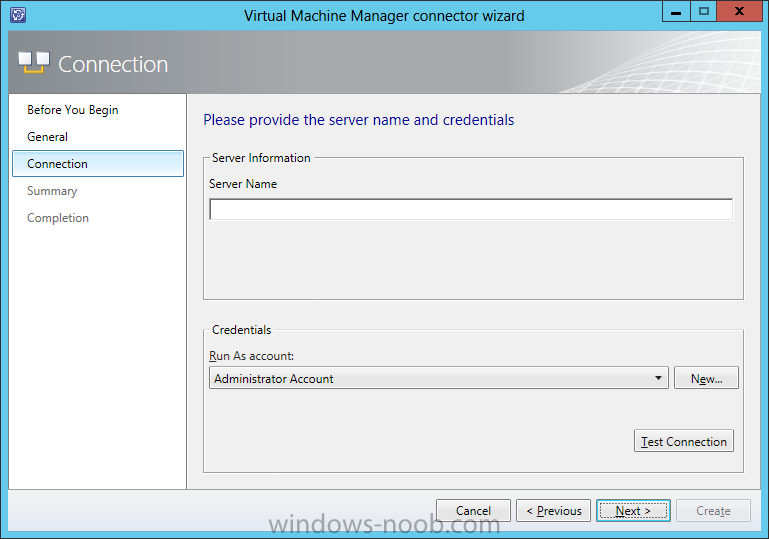Go to Before You Begin step
Image resolution: width=769 pixels, height=539 pixels.
[x=73, y=110]
